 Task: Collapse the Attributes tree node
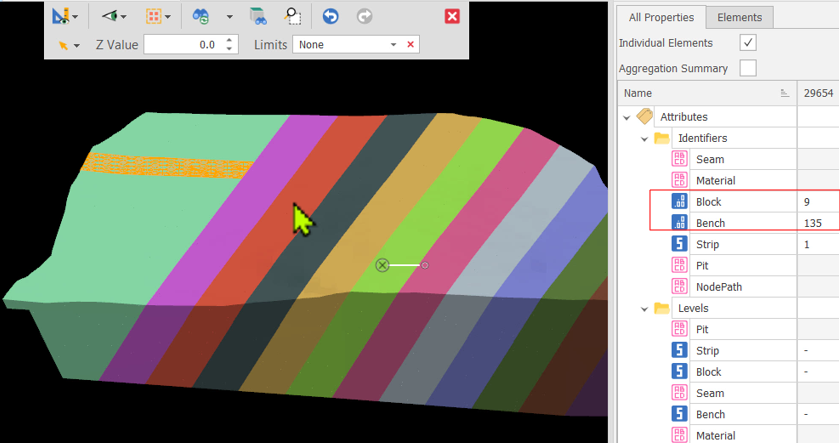(x=628, y=117)
